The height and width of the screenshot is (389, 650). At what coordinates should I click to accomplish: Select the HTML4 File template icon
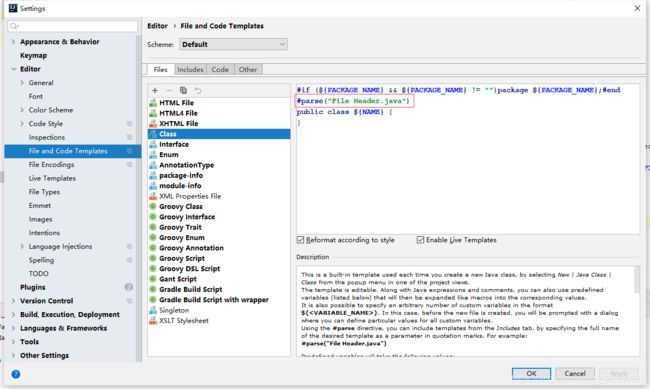pyautogui.click(x=153, y=113)
